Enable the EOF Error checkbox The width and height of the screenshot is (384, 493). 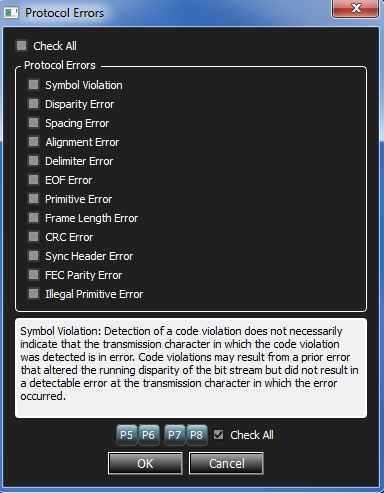click(33, 180)
